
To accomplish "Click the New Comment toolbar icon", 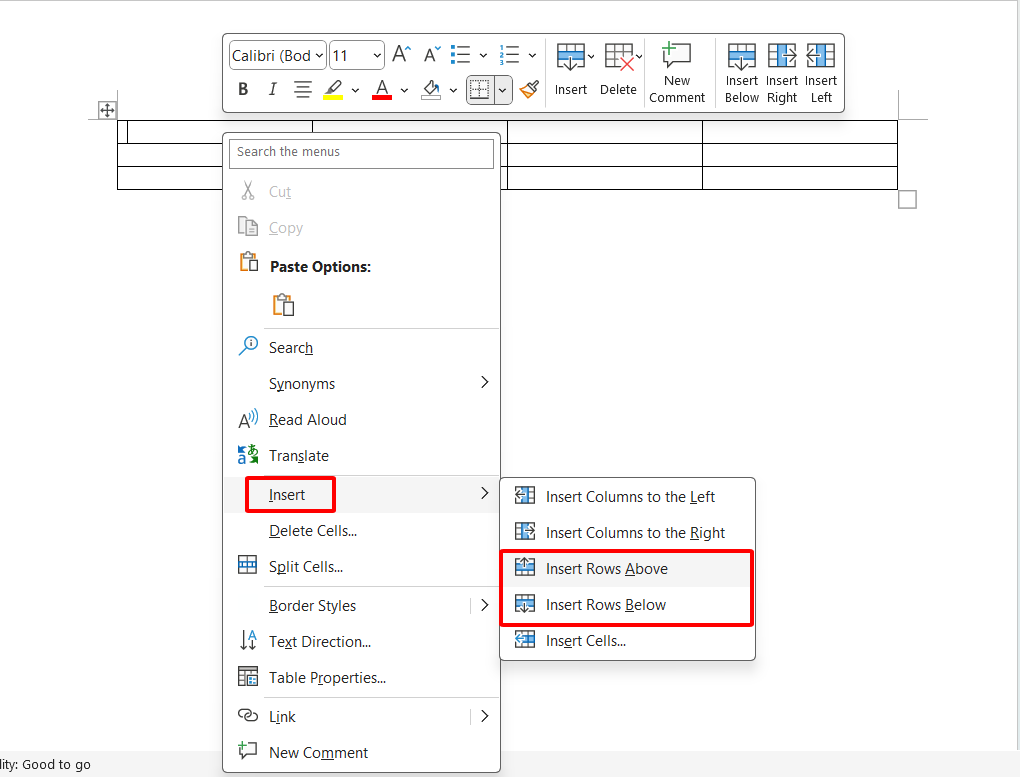I will (677, 72).
